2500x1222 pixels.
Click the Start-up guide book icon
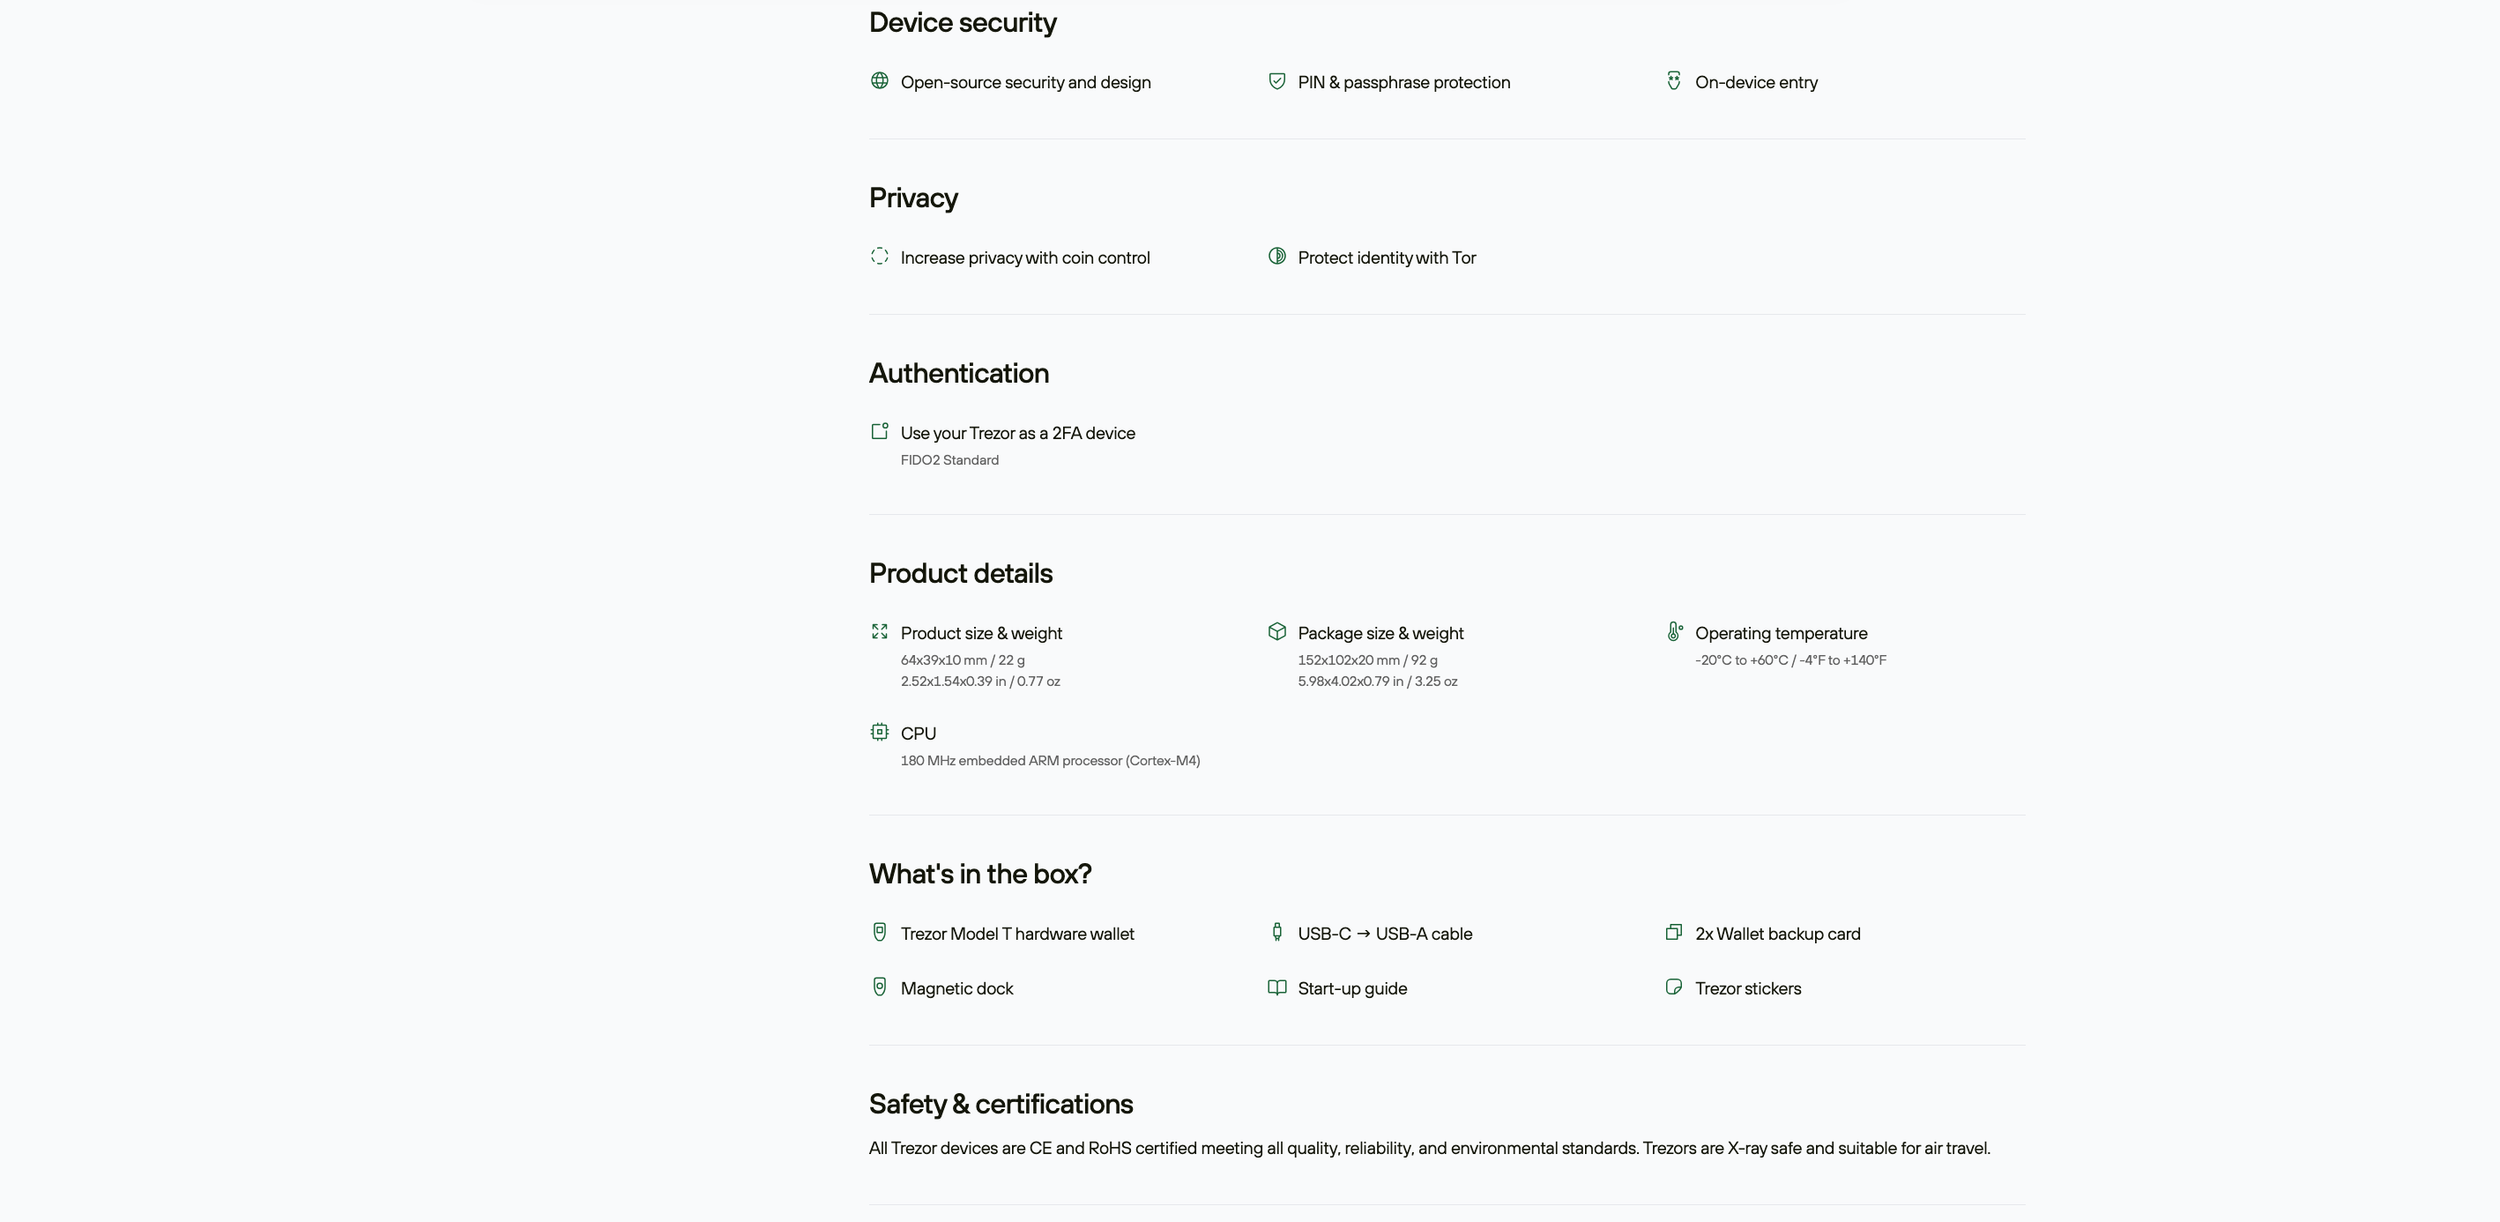(1276, 987)
